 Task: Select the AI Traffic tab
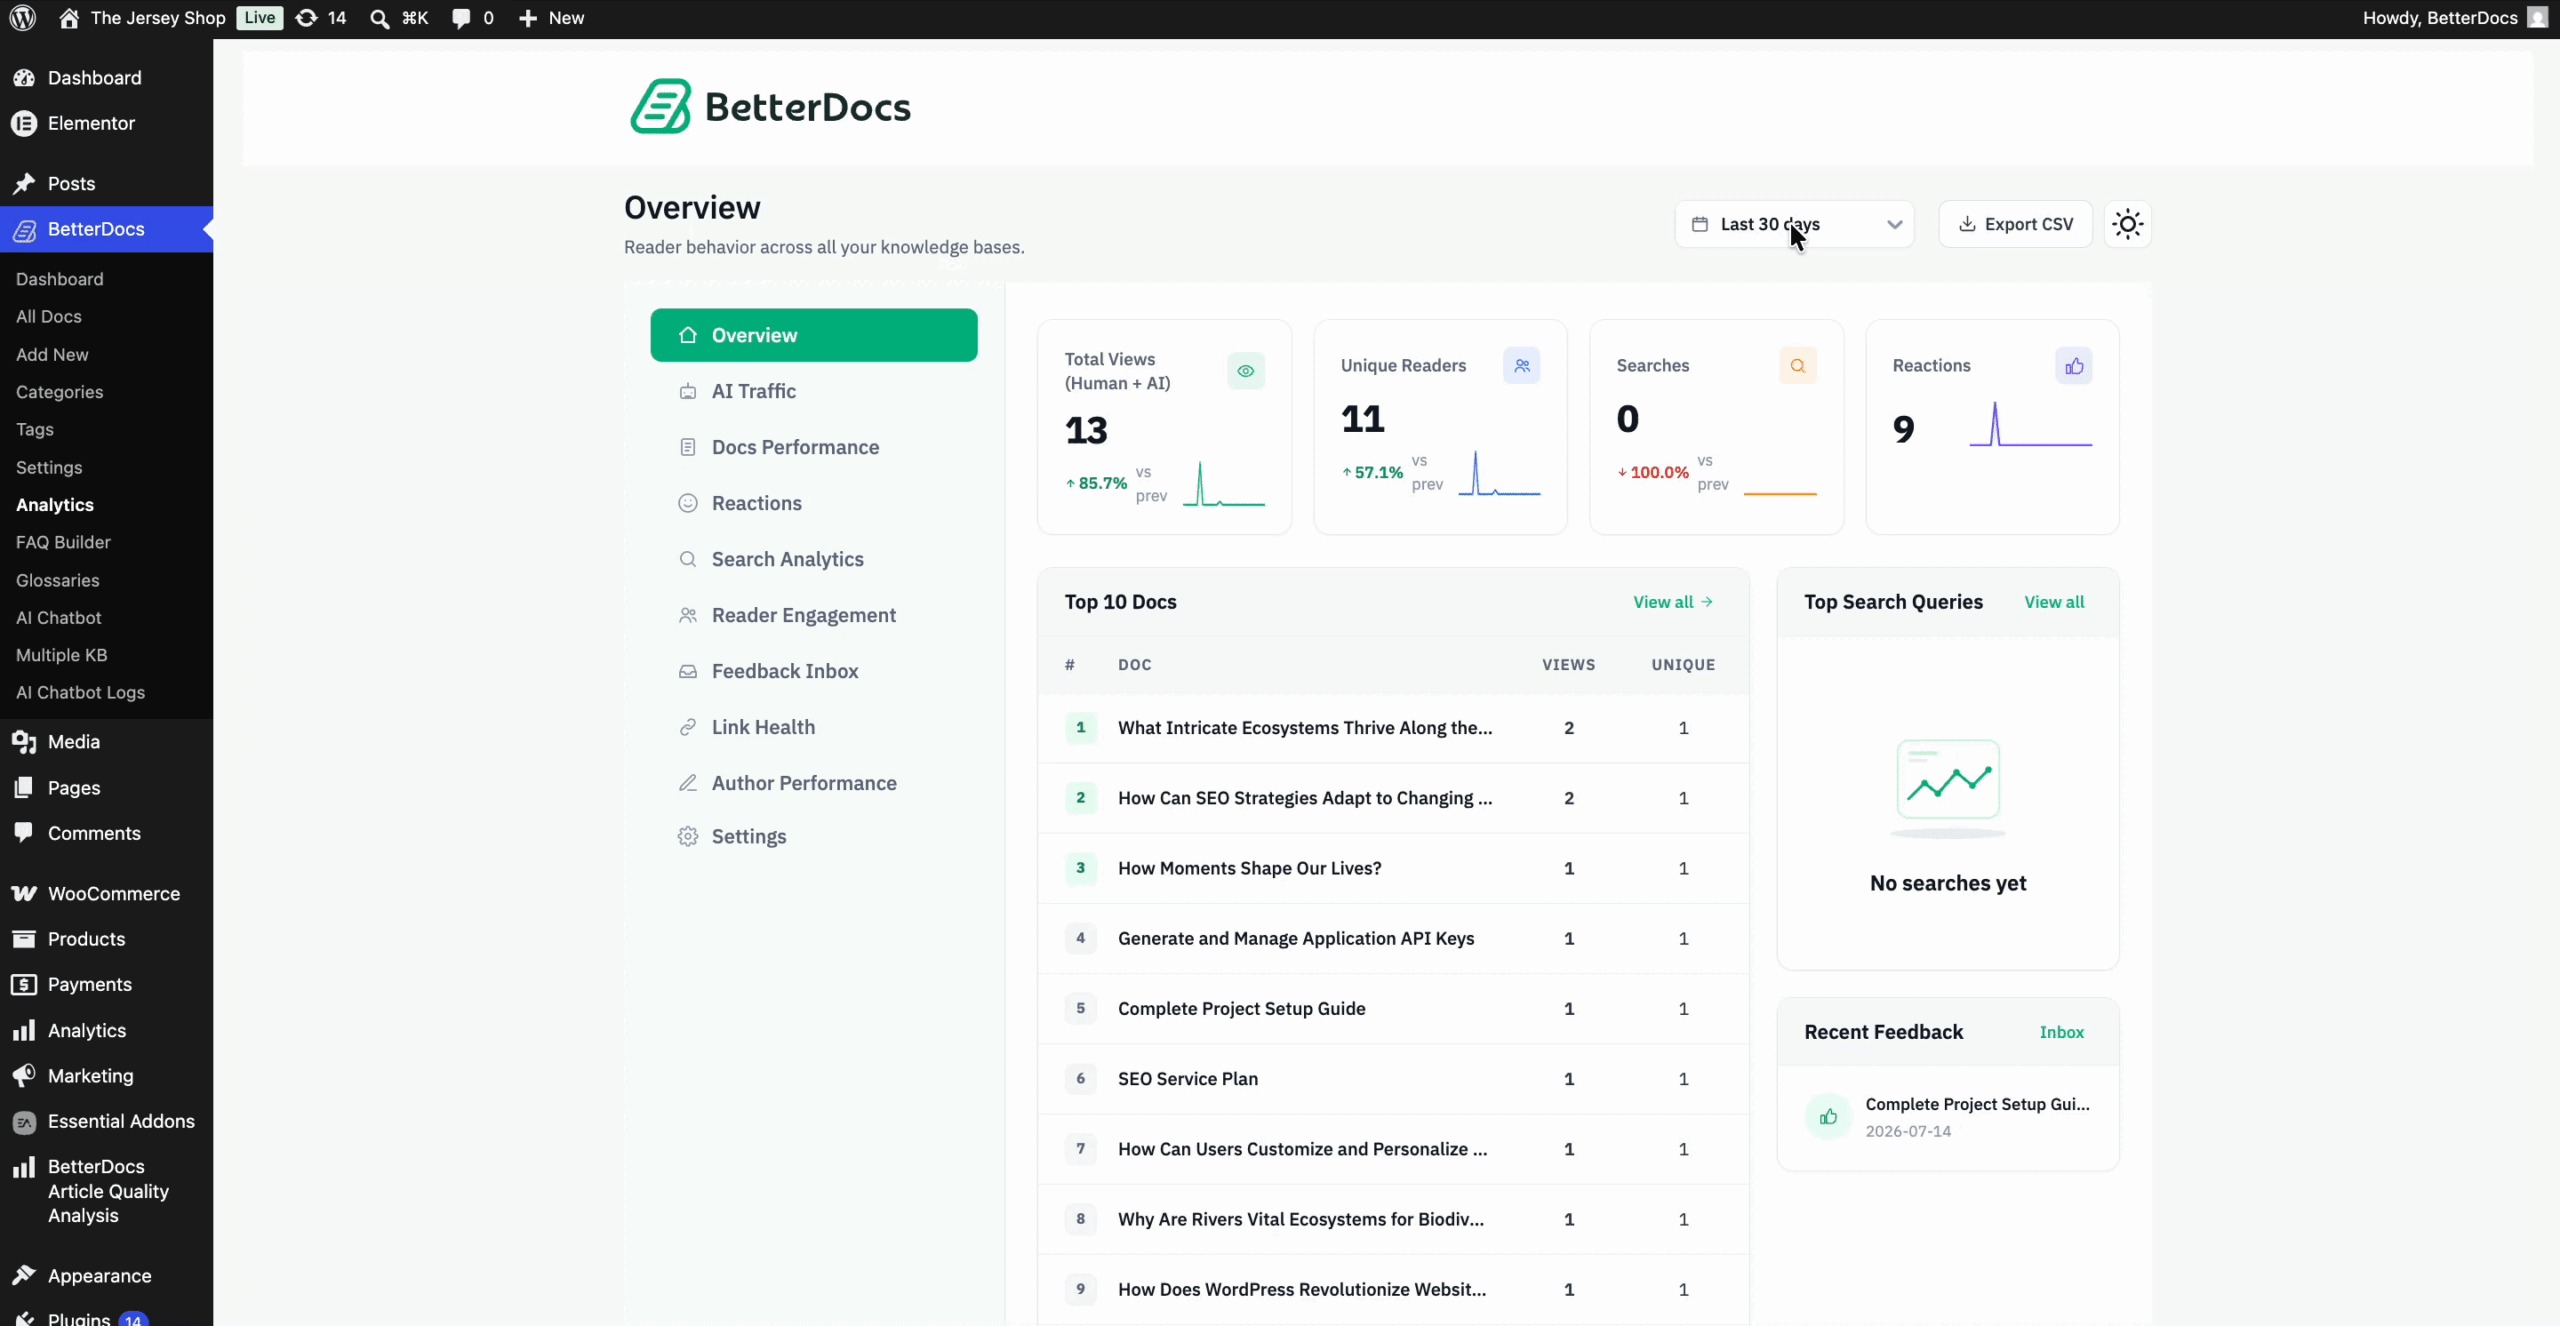[x=813, y=391]
